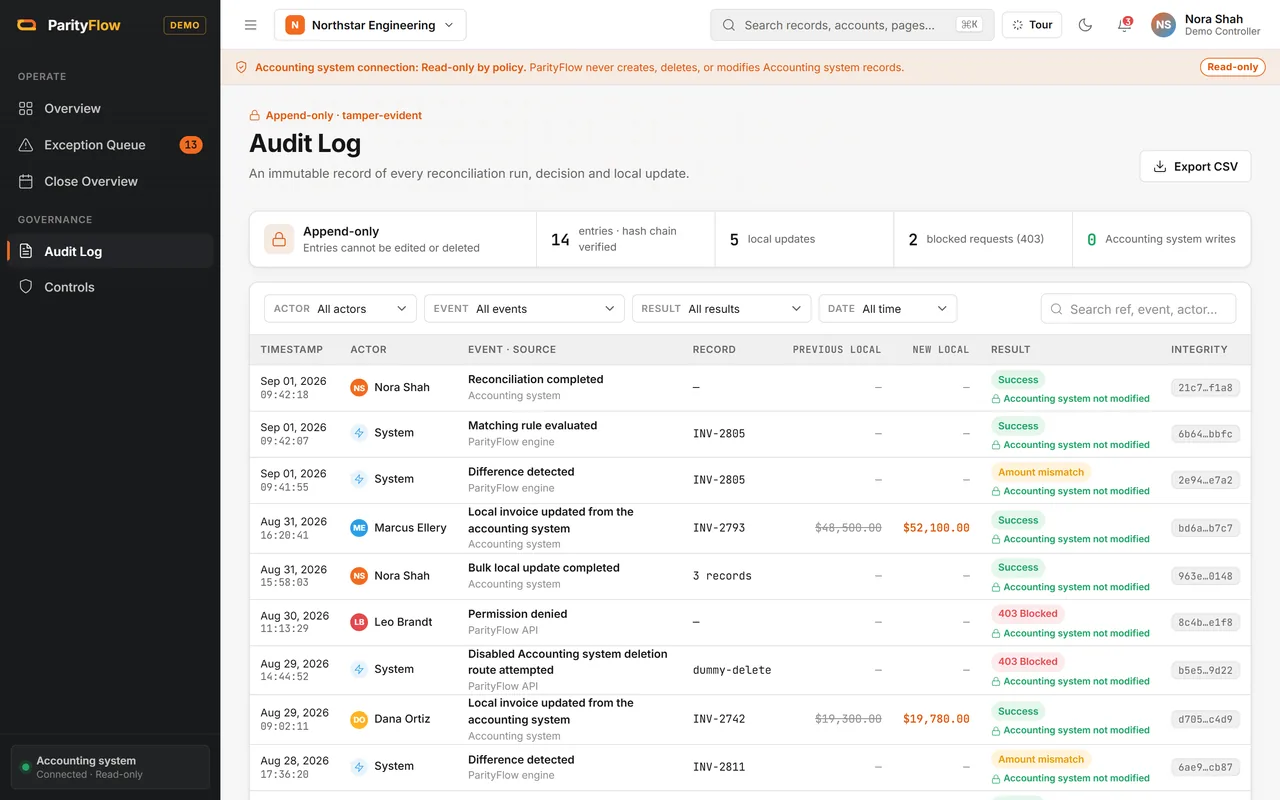
Task: Navigate to Close Overview
Action: pyautogui.click(x=110, y=181)
